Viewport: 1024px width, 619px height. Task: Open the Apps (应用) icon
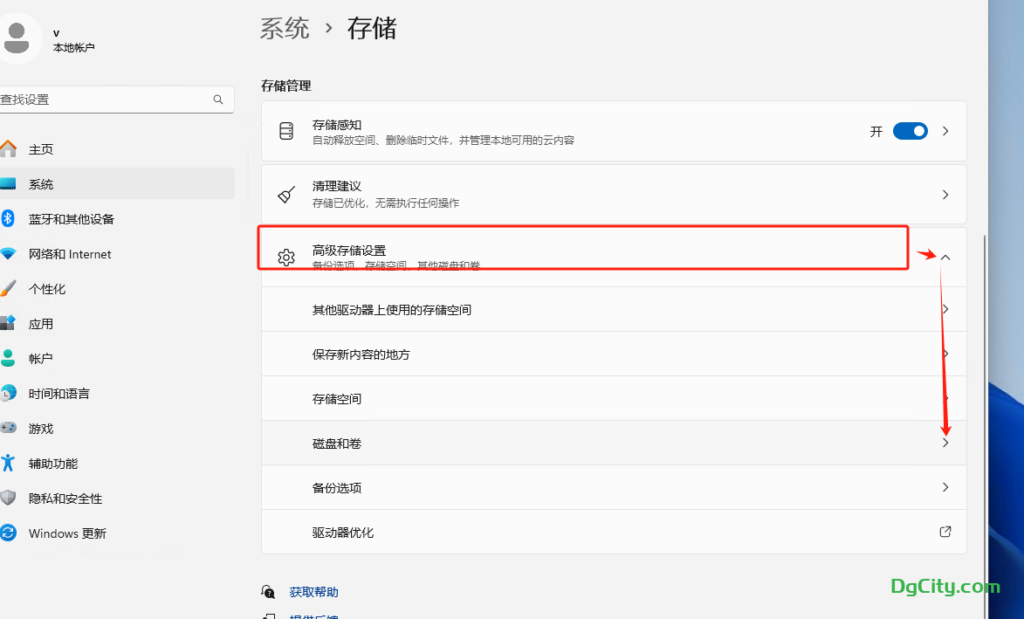(9, 324)
